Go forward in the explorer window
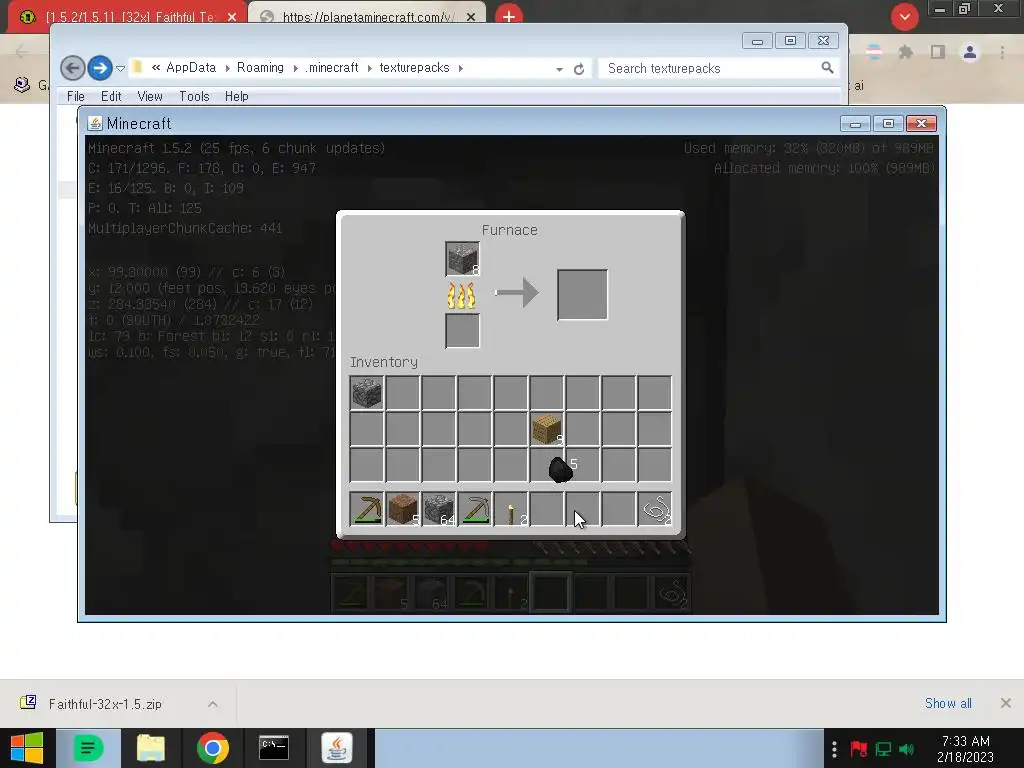The height and width of the screenshot is (768, 1024). click(x=99, y=68)
